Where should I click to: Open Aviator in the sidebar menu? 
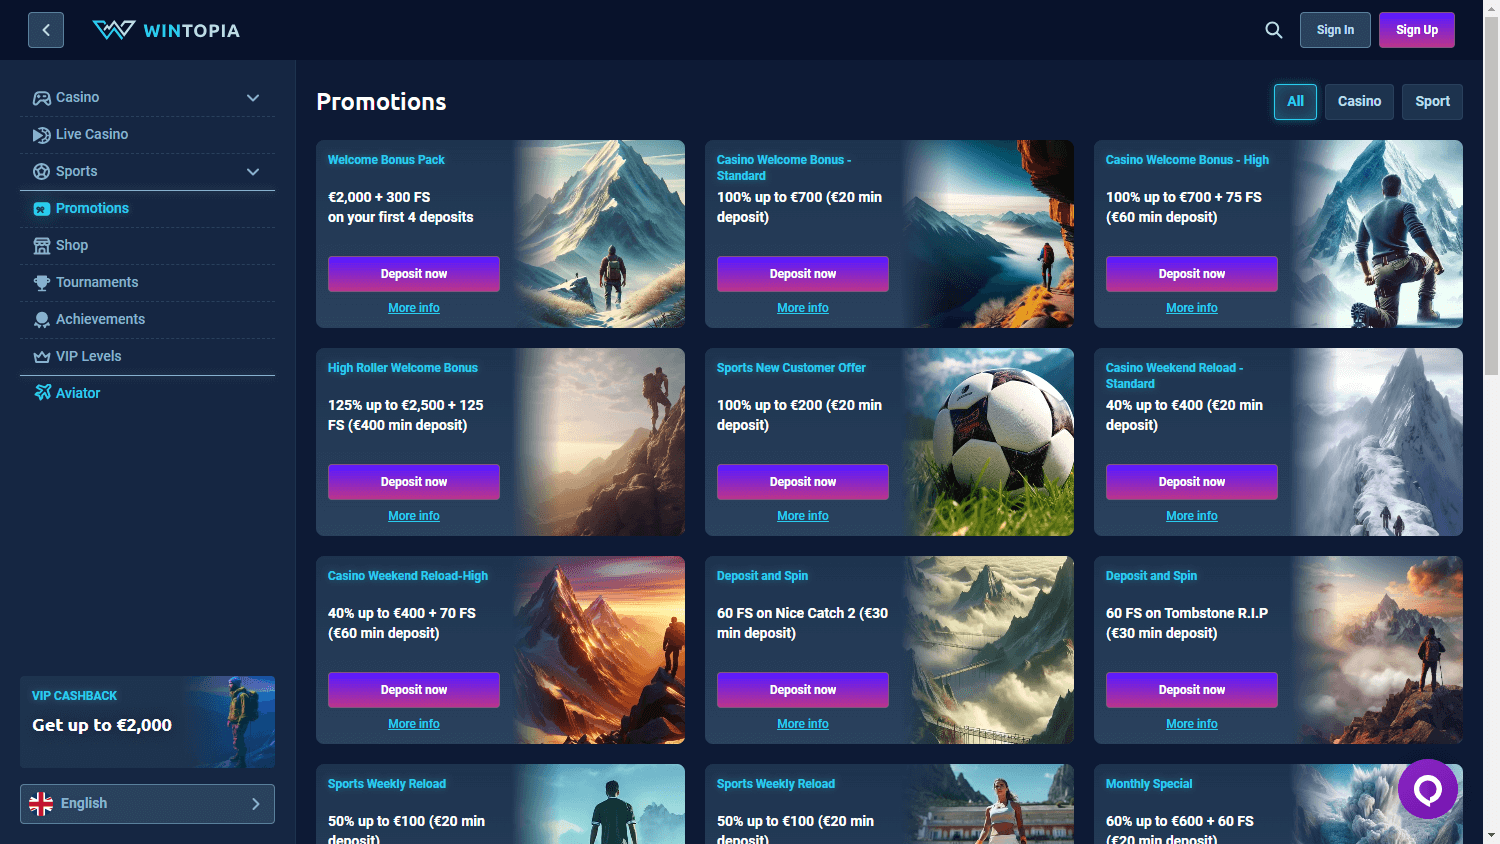pyautogui.click(x=147, y=393)
